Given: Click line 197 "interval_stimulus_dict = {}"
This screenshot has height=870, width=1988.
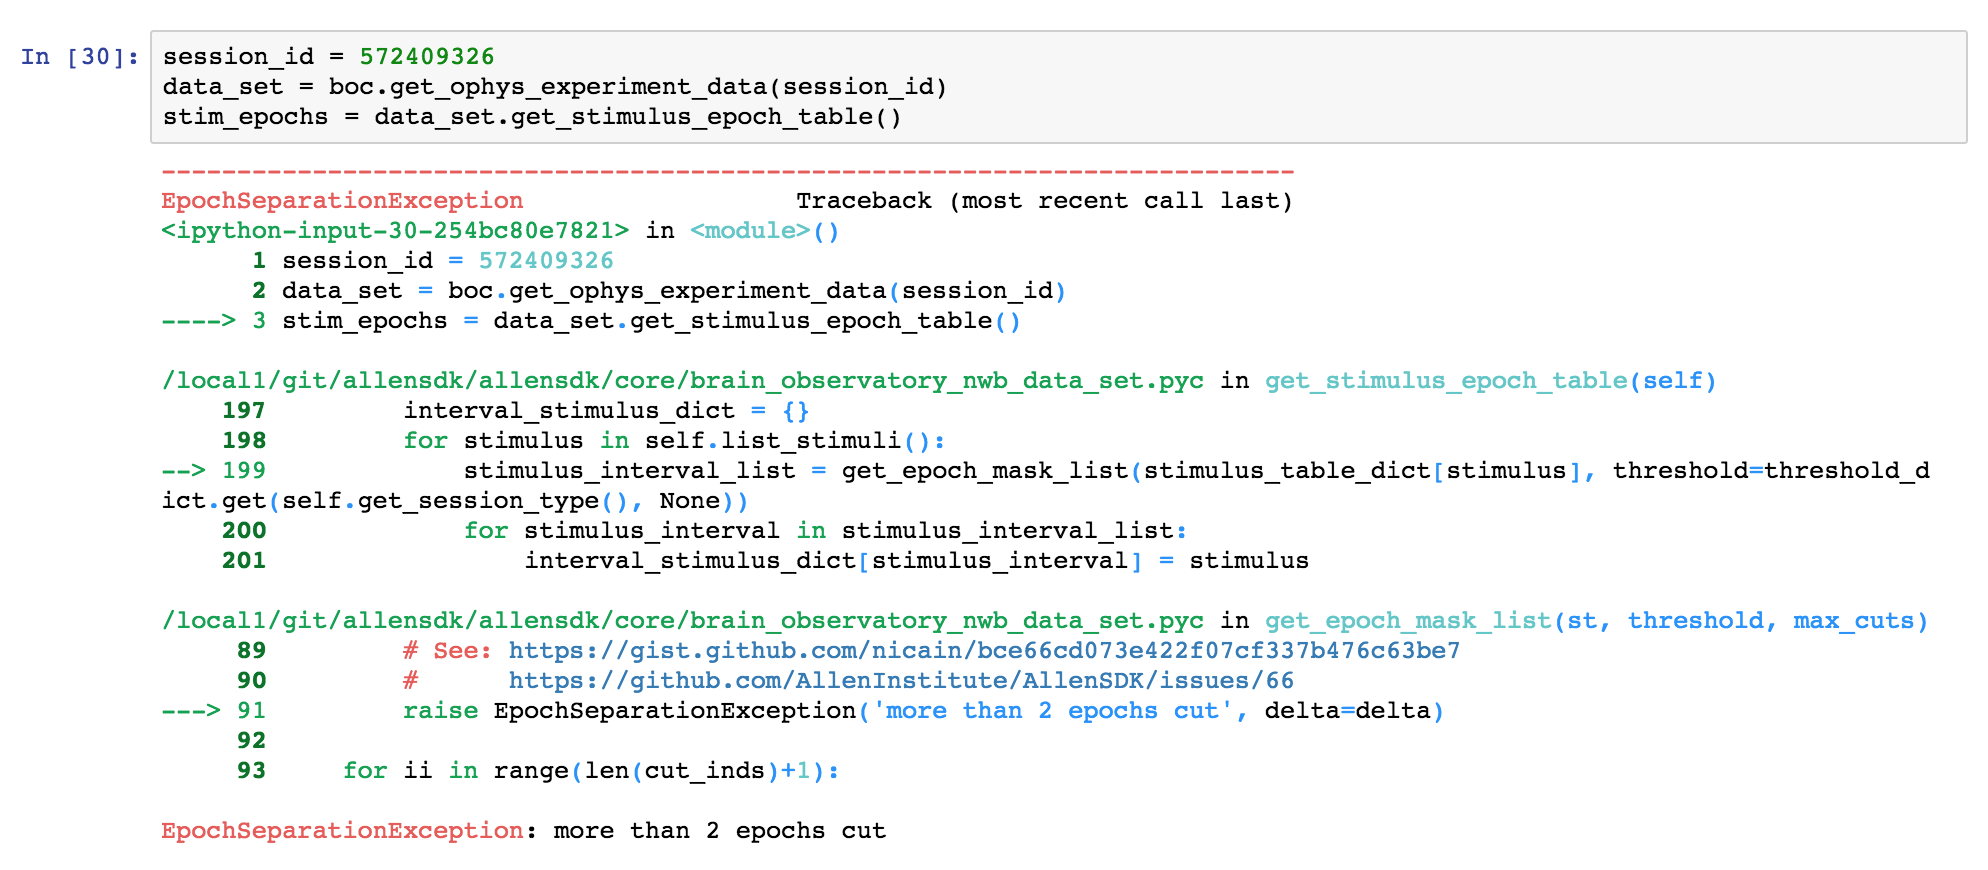Looking at the screenshot, I should (606, 411).
